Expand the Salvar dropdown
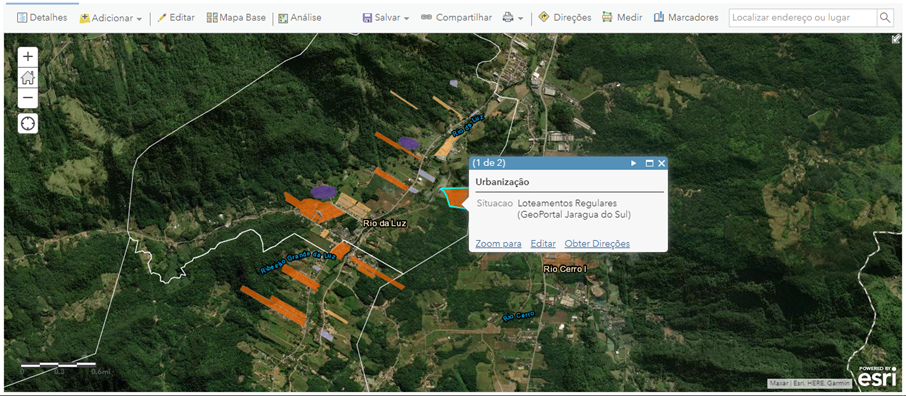Screen dimensions: 906x396 pos(386,18)
